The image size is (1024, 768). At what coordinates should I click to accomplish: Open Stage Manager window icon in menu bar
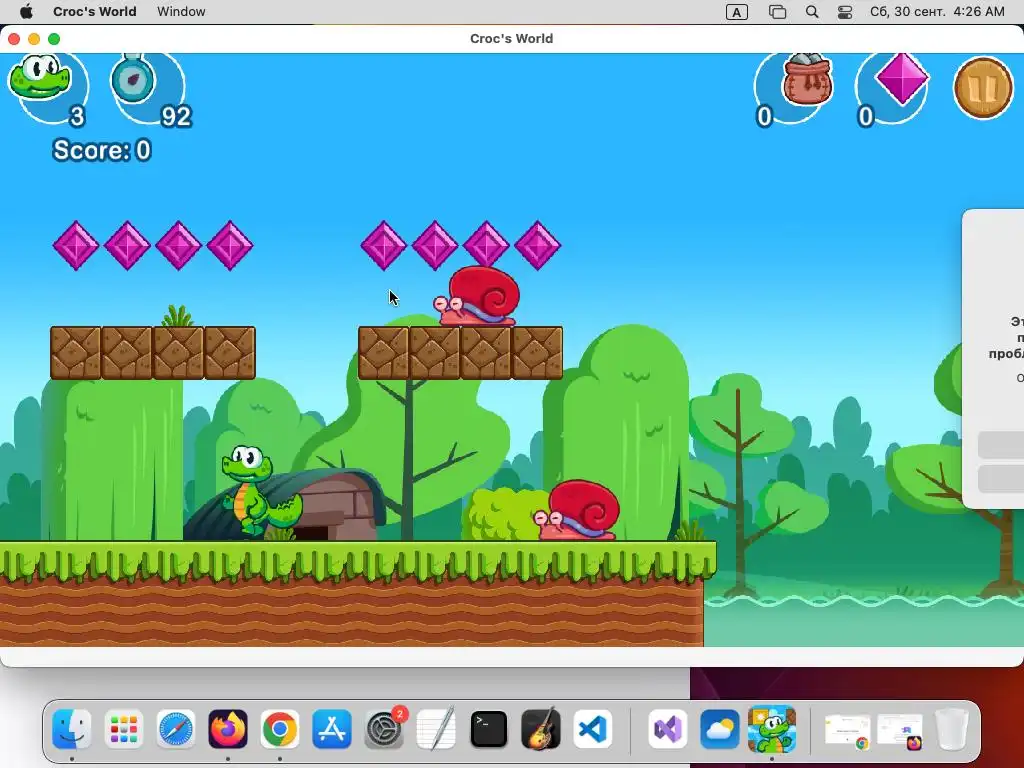(x=777, y=12)
